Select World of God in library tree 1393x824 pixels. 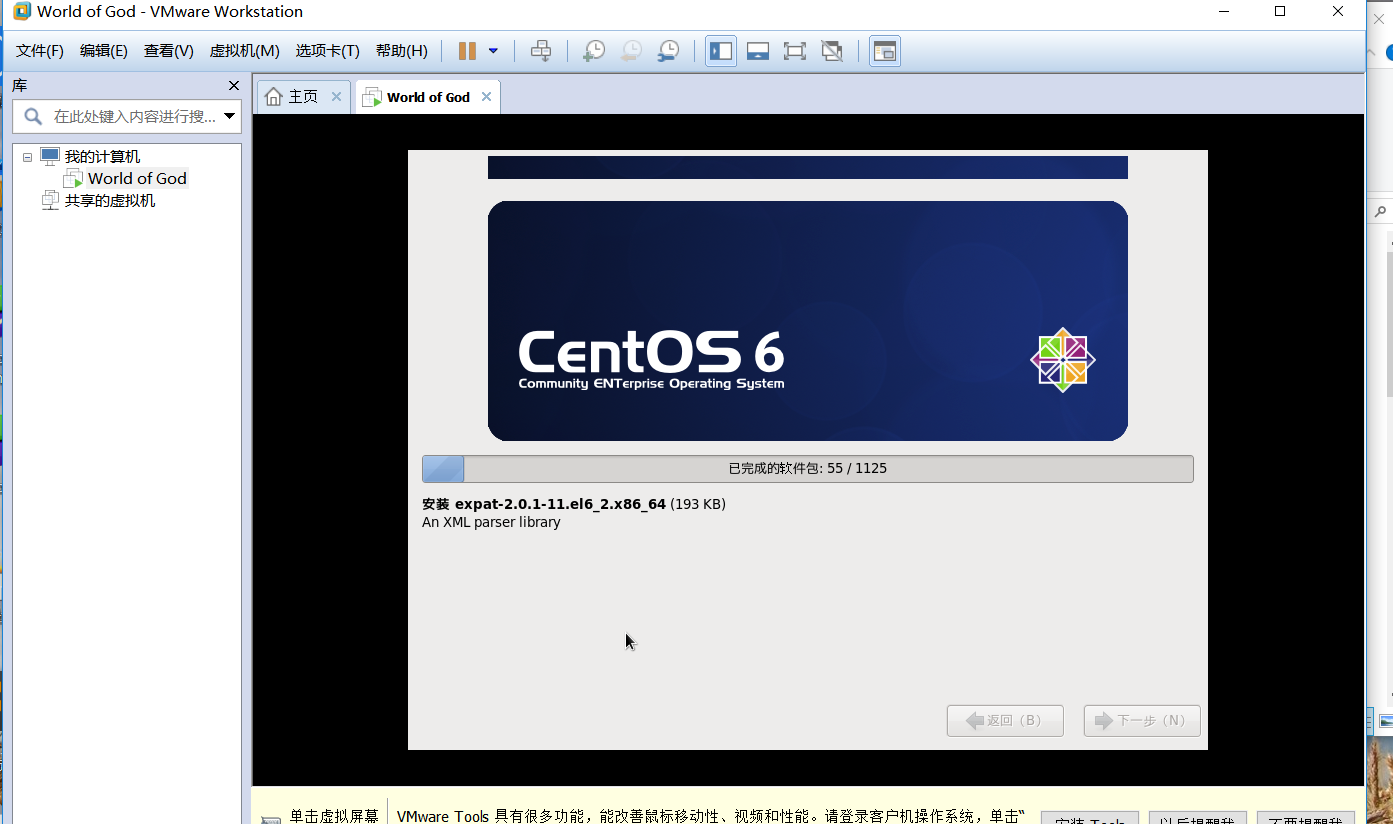(137, 178)
